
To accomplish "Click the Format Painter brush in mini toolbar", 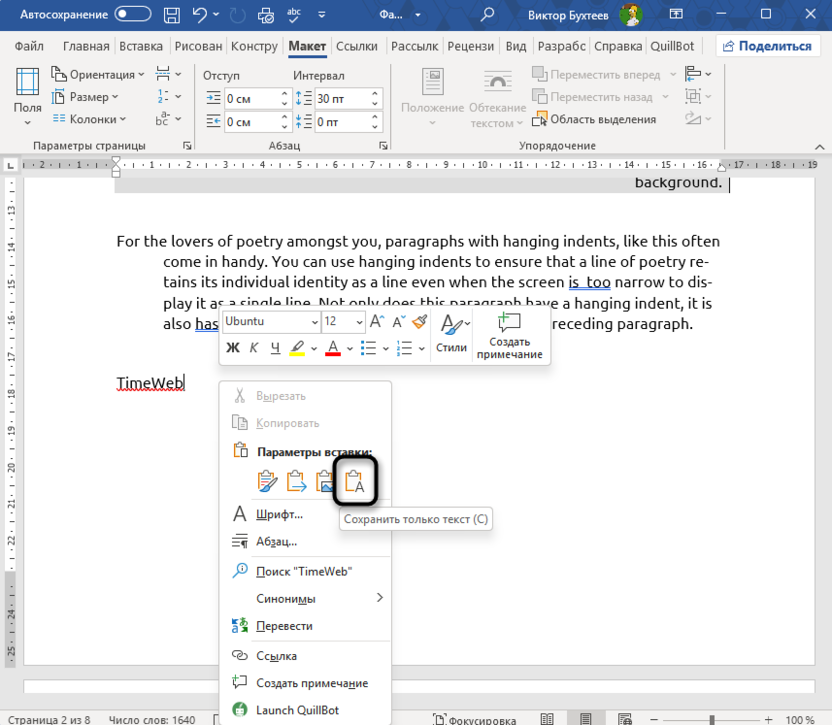I will click(420, 322).
